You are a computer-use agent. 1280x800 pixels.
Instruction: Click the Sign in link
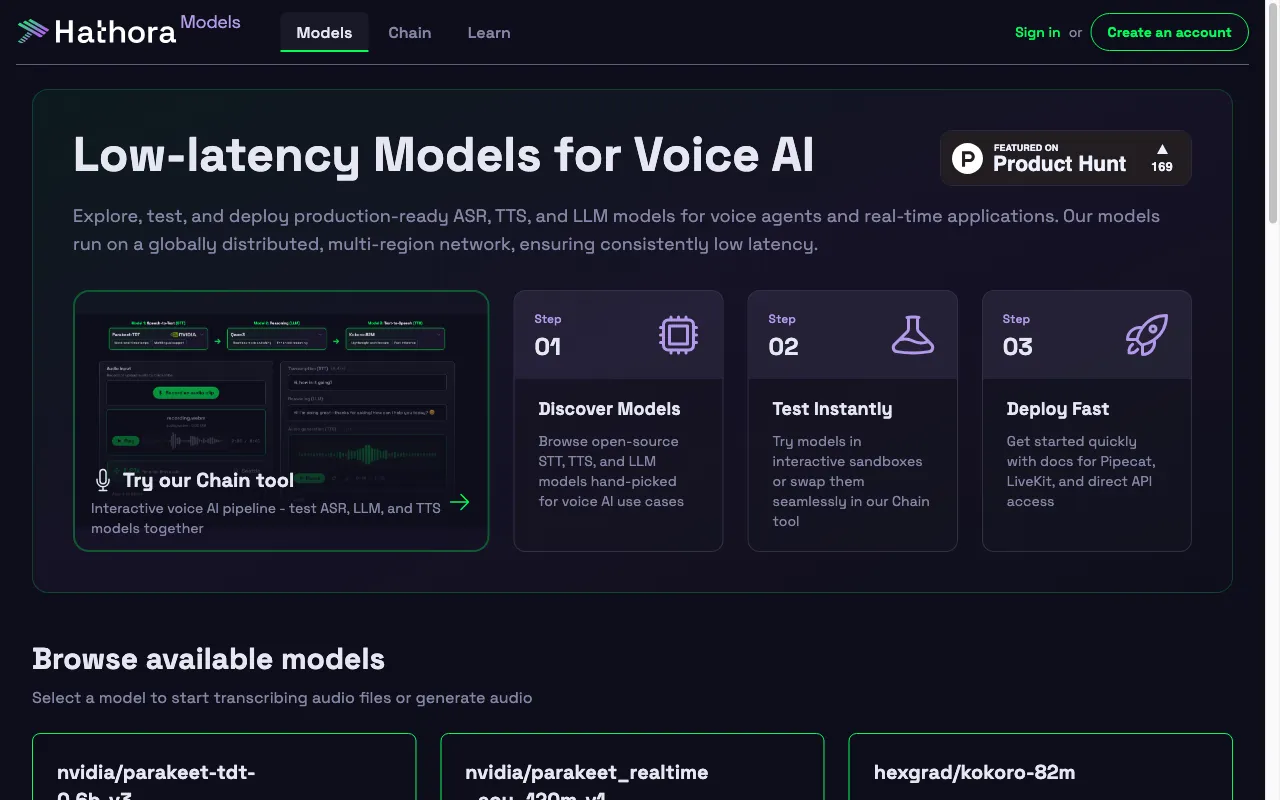tap(1037, 32)
